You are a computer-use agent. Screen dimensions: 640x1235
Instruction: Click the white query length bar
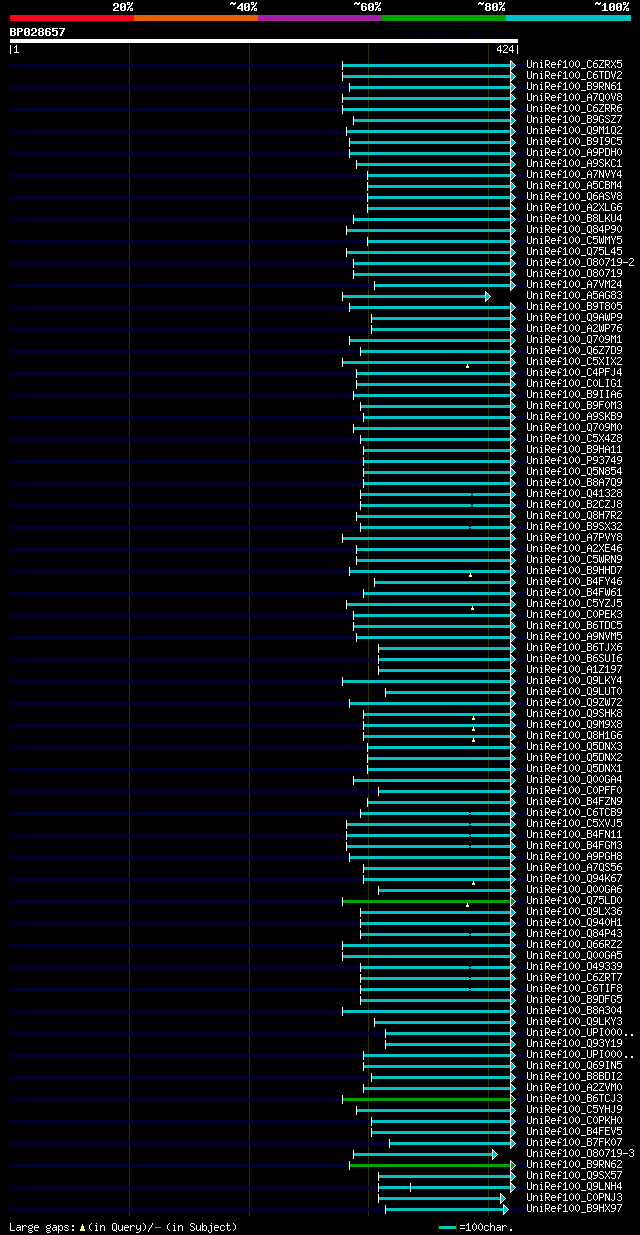[x=263, y=41]
